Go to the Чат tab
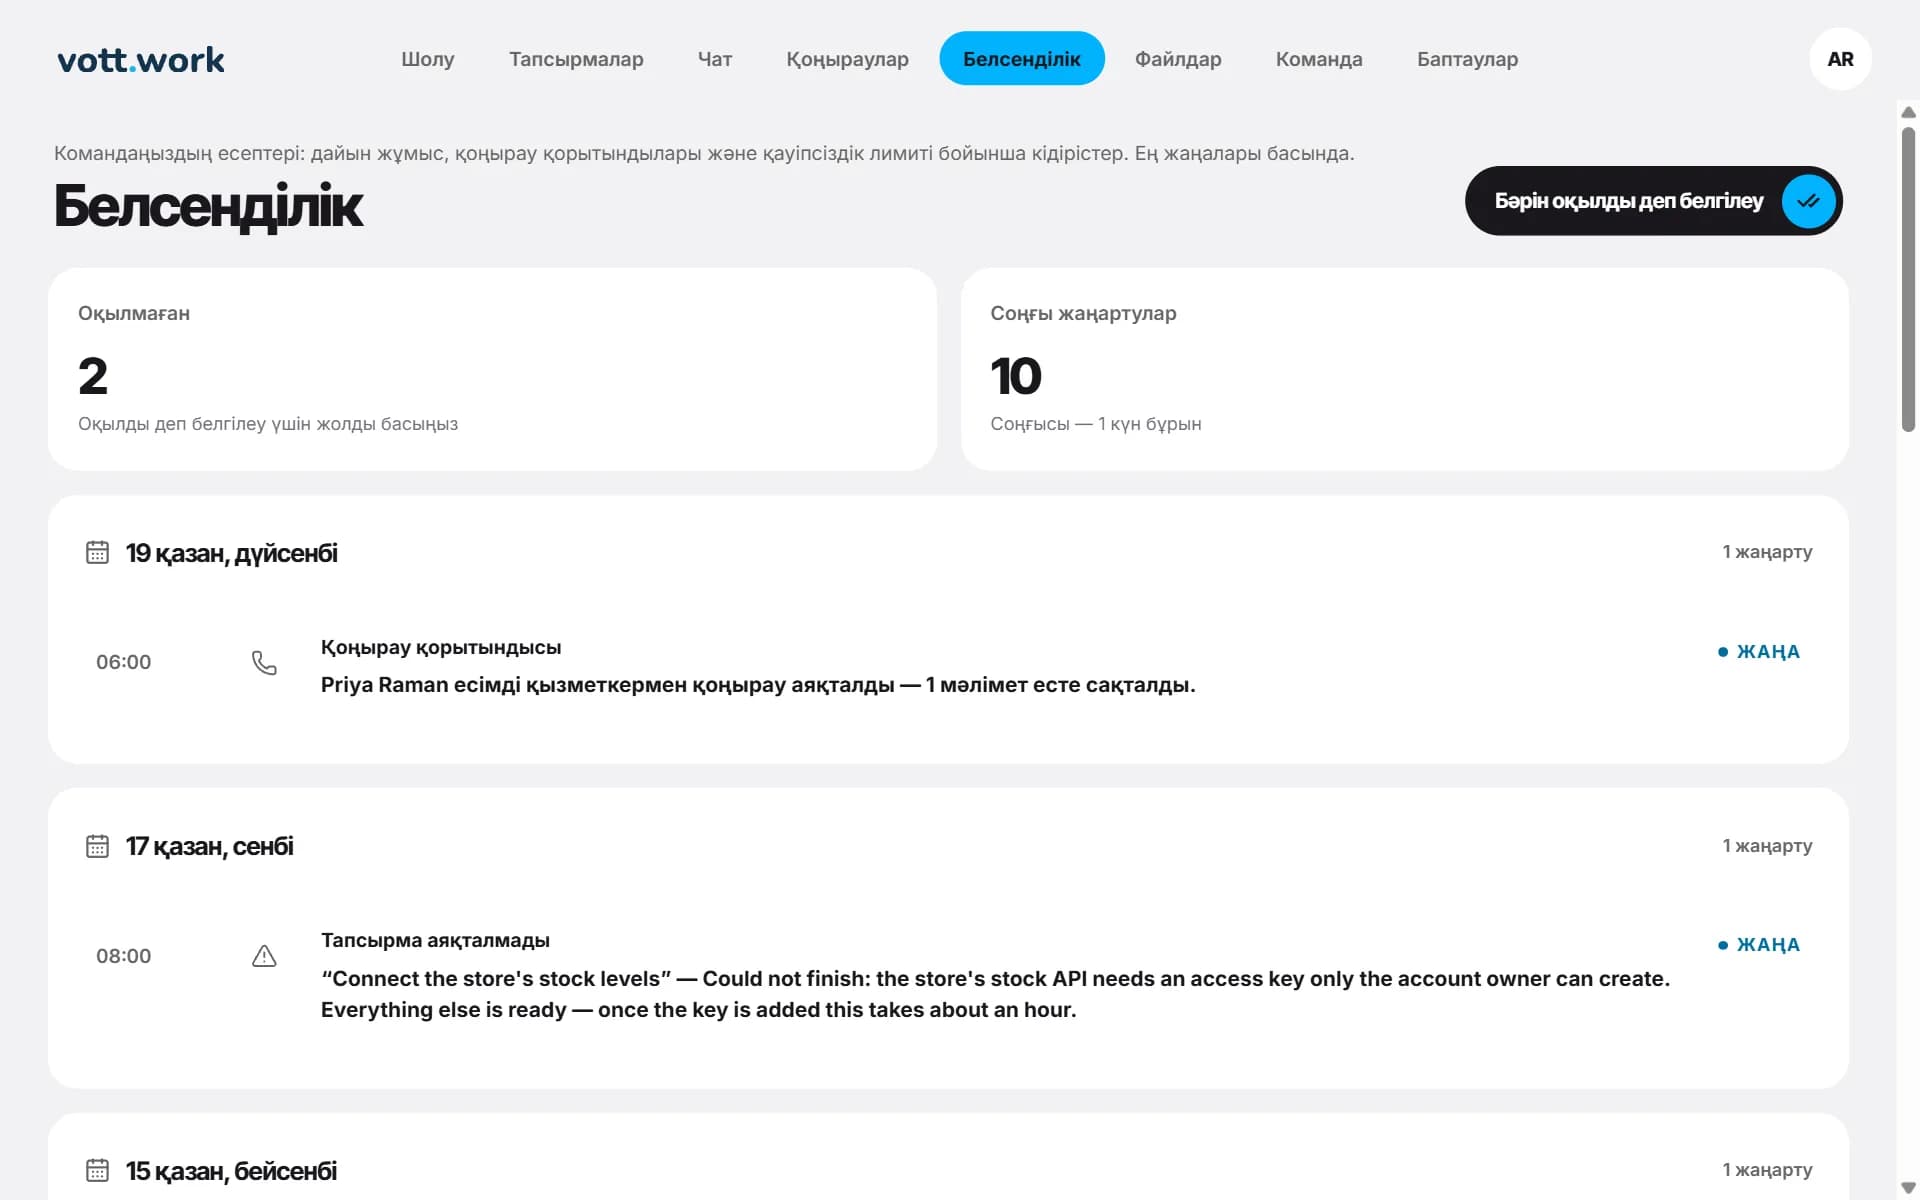Screen dimensions: 1920x1200 (x=715, y=59)
